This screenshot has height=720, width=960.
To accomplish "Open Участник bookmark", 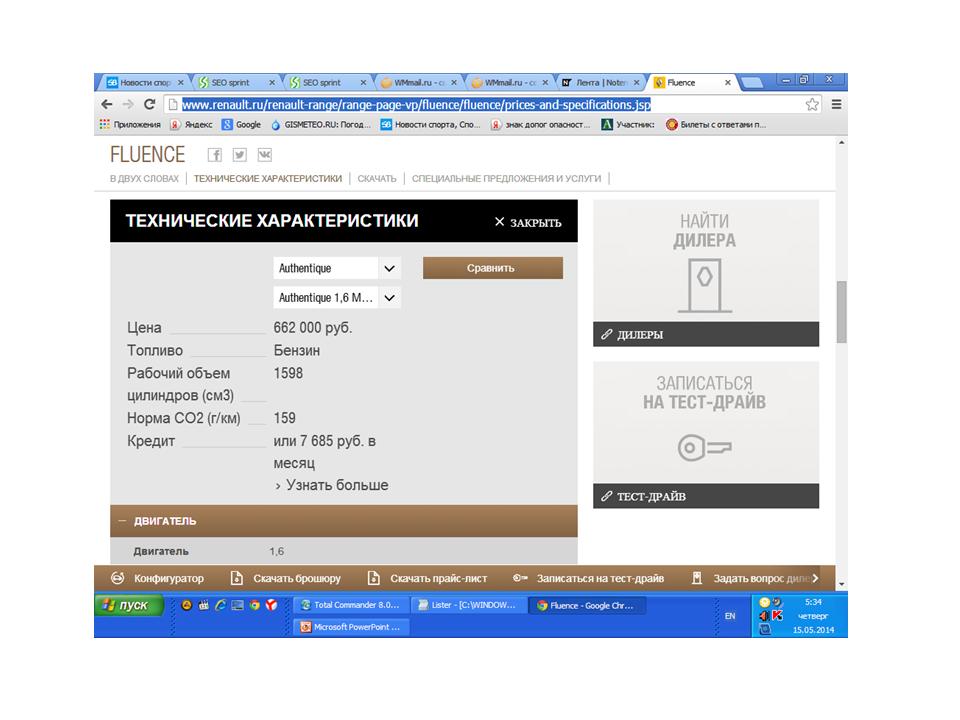I will (x=628, y=124).
